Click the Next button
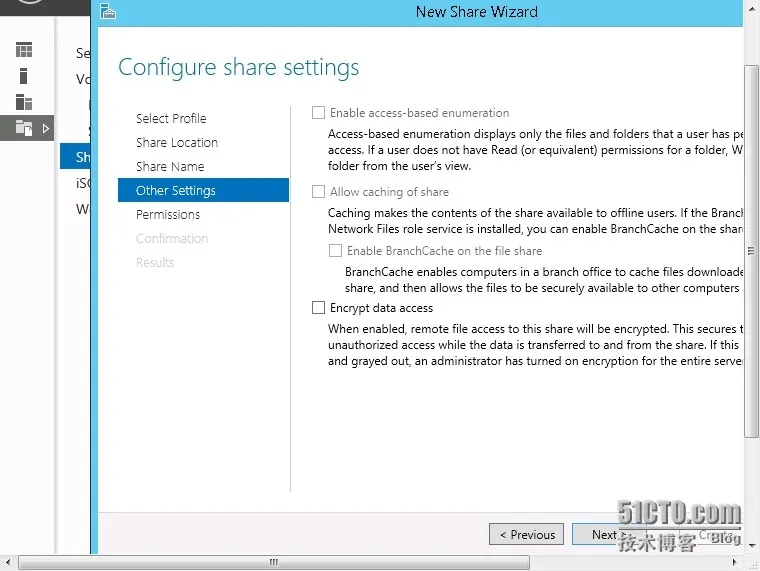The height and width of the screenshot is (571, 760). [x=609, y=534]
